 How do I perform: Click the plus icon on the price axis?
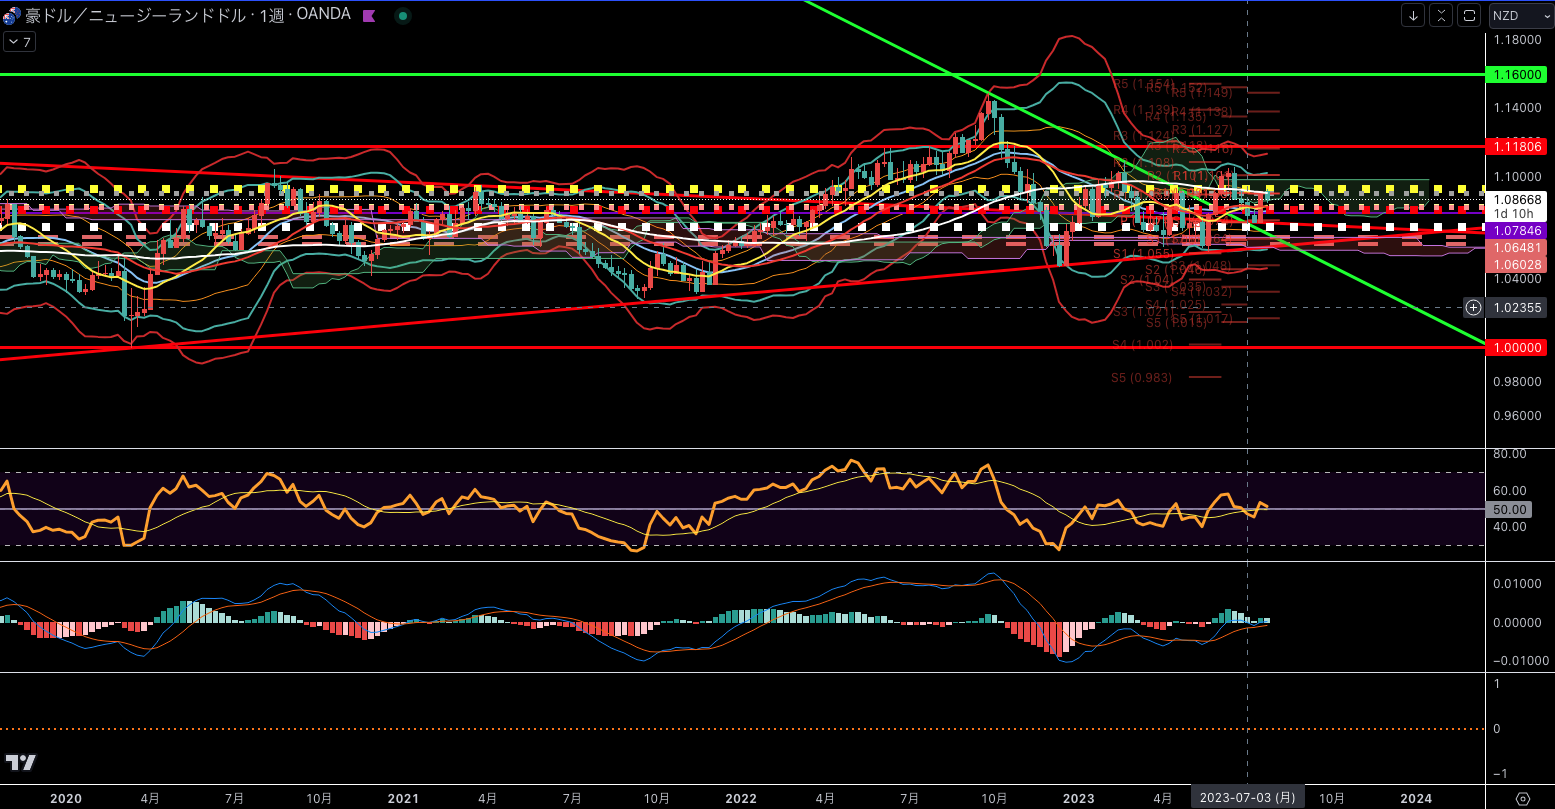tap(1473, 307)
